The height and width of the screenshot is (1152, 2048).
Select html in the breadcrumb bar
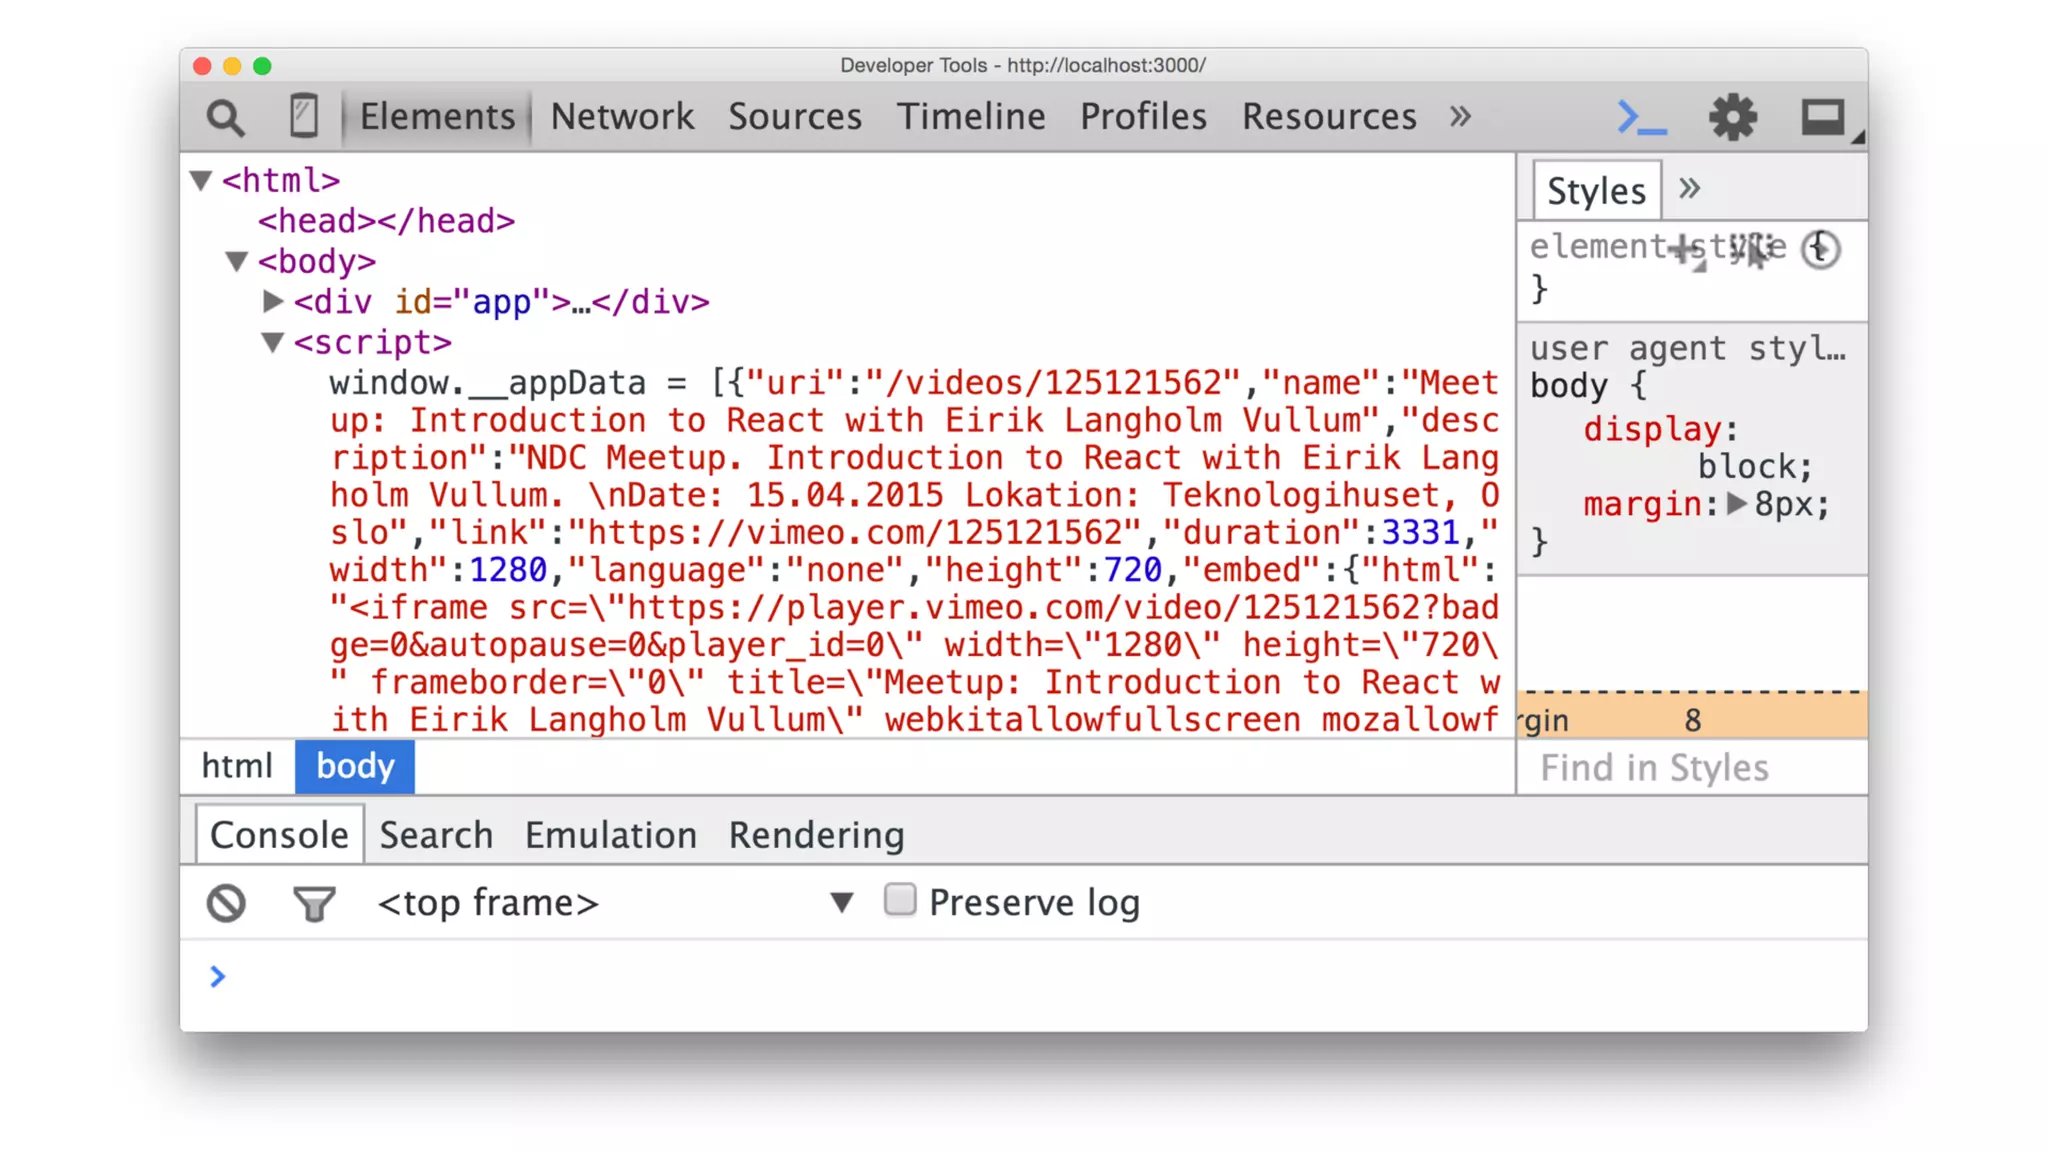(x=236, y=766)
